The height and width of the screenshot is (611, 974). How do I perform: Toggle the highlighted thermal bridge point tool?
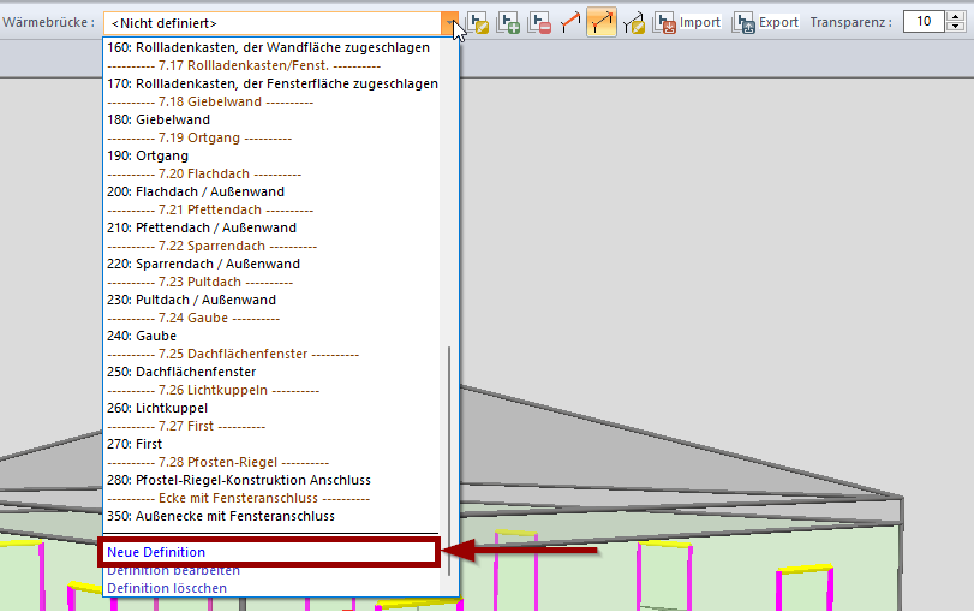pos(601,22)
